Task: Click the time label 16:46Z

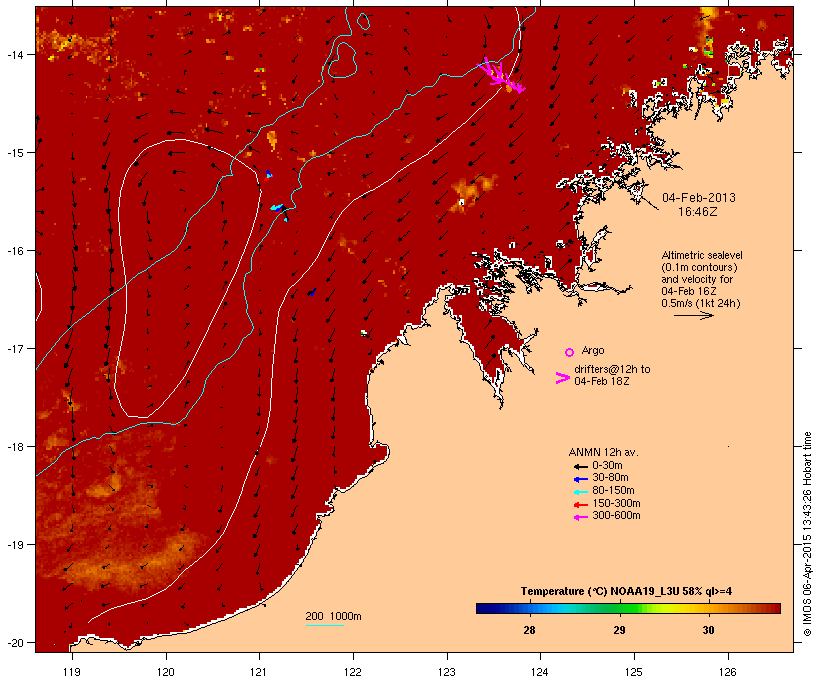Action: (x=698, y=212)
